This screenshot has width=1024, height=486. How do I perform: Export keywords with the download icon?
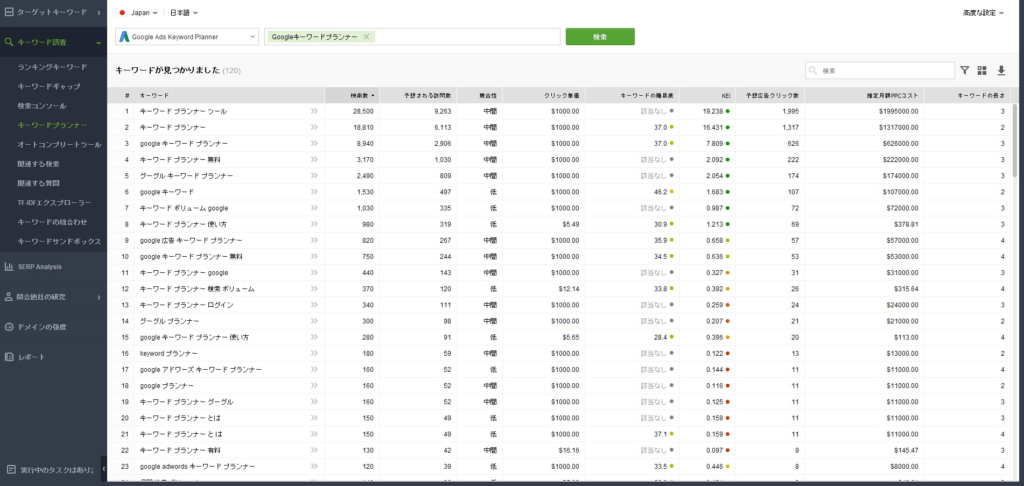tap(1001, 71)
